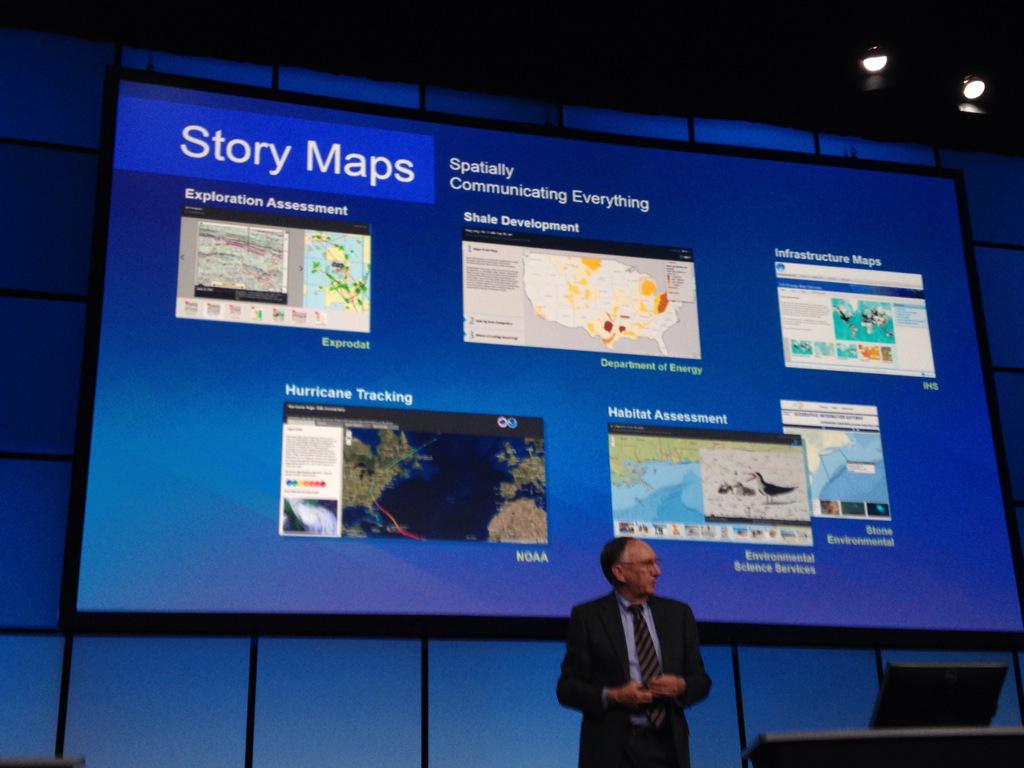The image size is (1024, 768).
Task: Click the NOAA label
Action: pos(532,557)
